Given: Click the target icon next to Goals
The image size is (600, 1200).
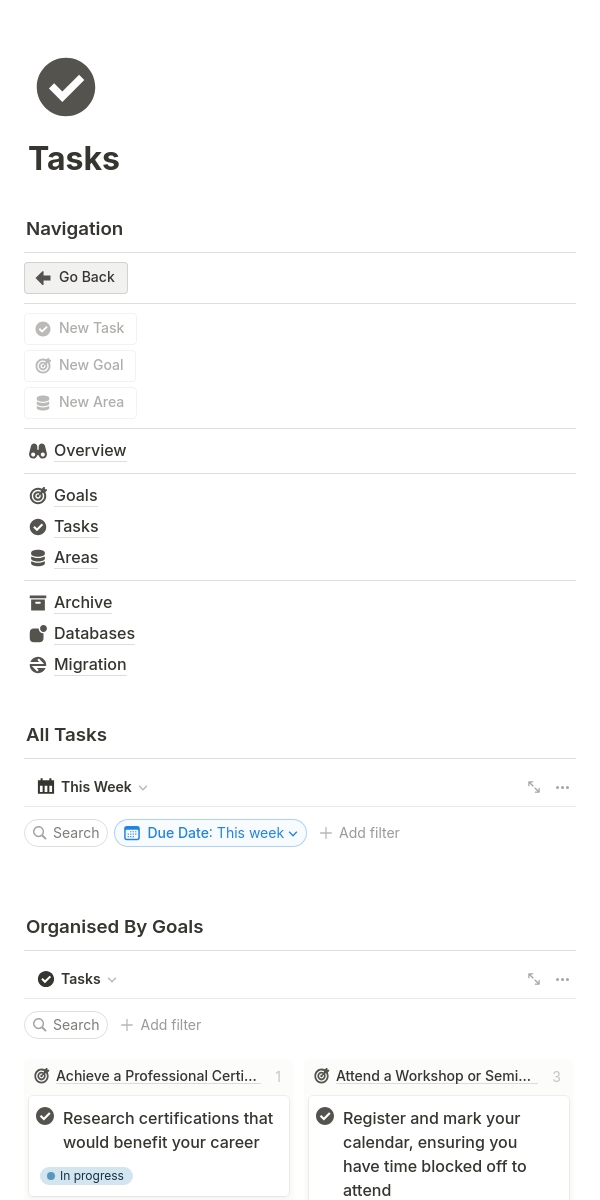Looking at the screenshot, I should pyautogui.click(x=38, y=496).
